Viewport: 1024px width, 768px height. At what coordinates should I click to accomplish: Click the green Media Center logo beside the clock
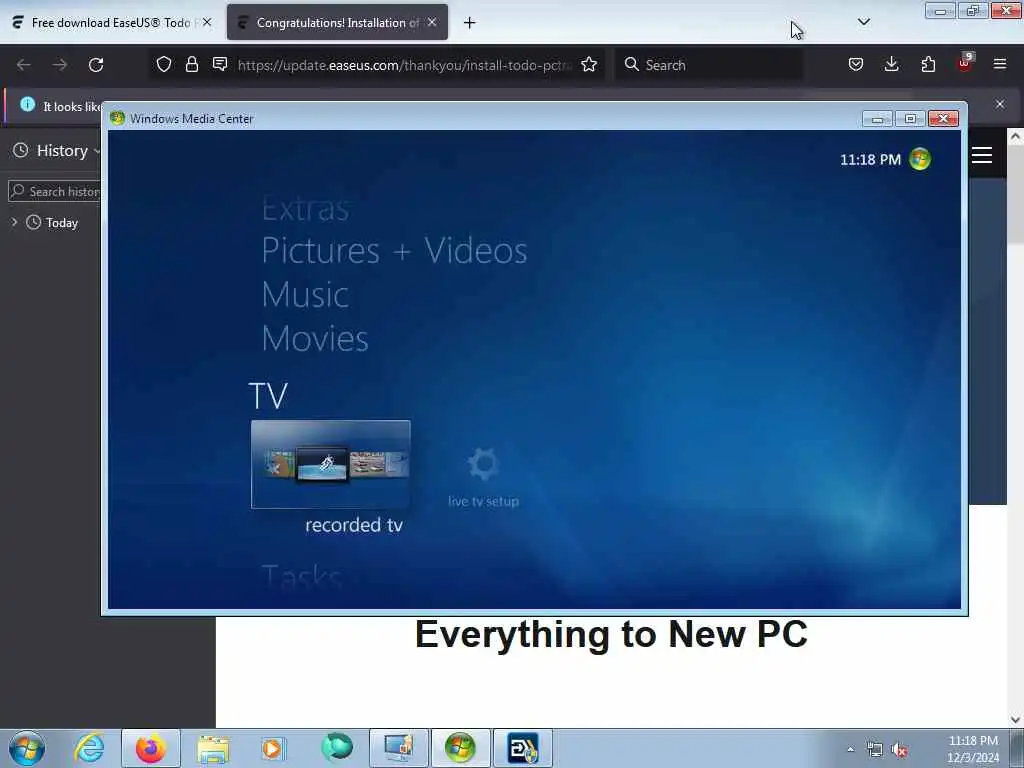[x=920, y=159]
